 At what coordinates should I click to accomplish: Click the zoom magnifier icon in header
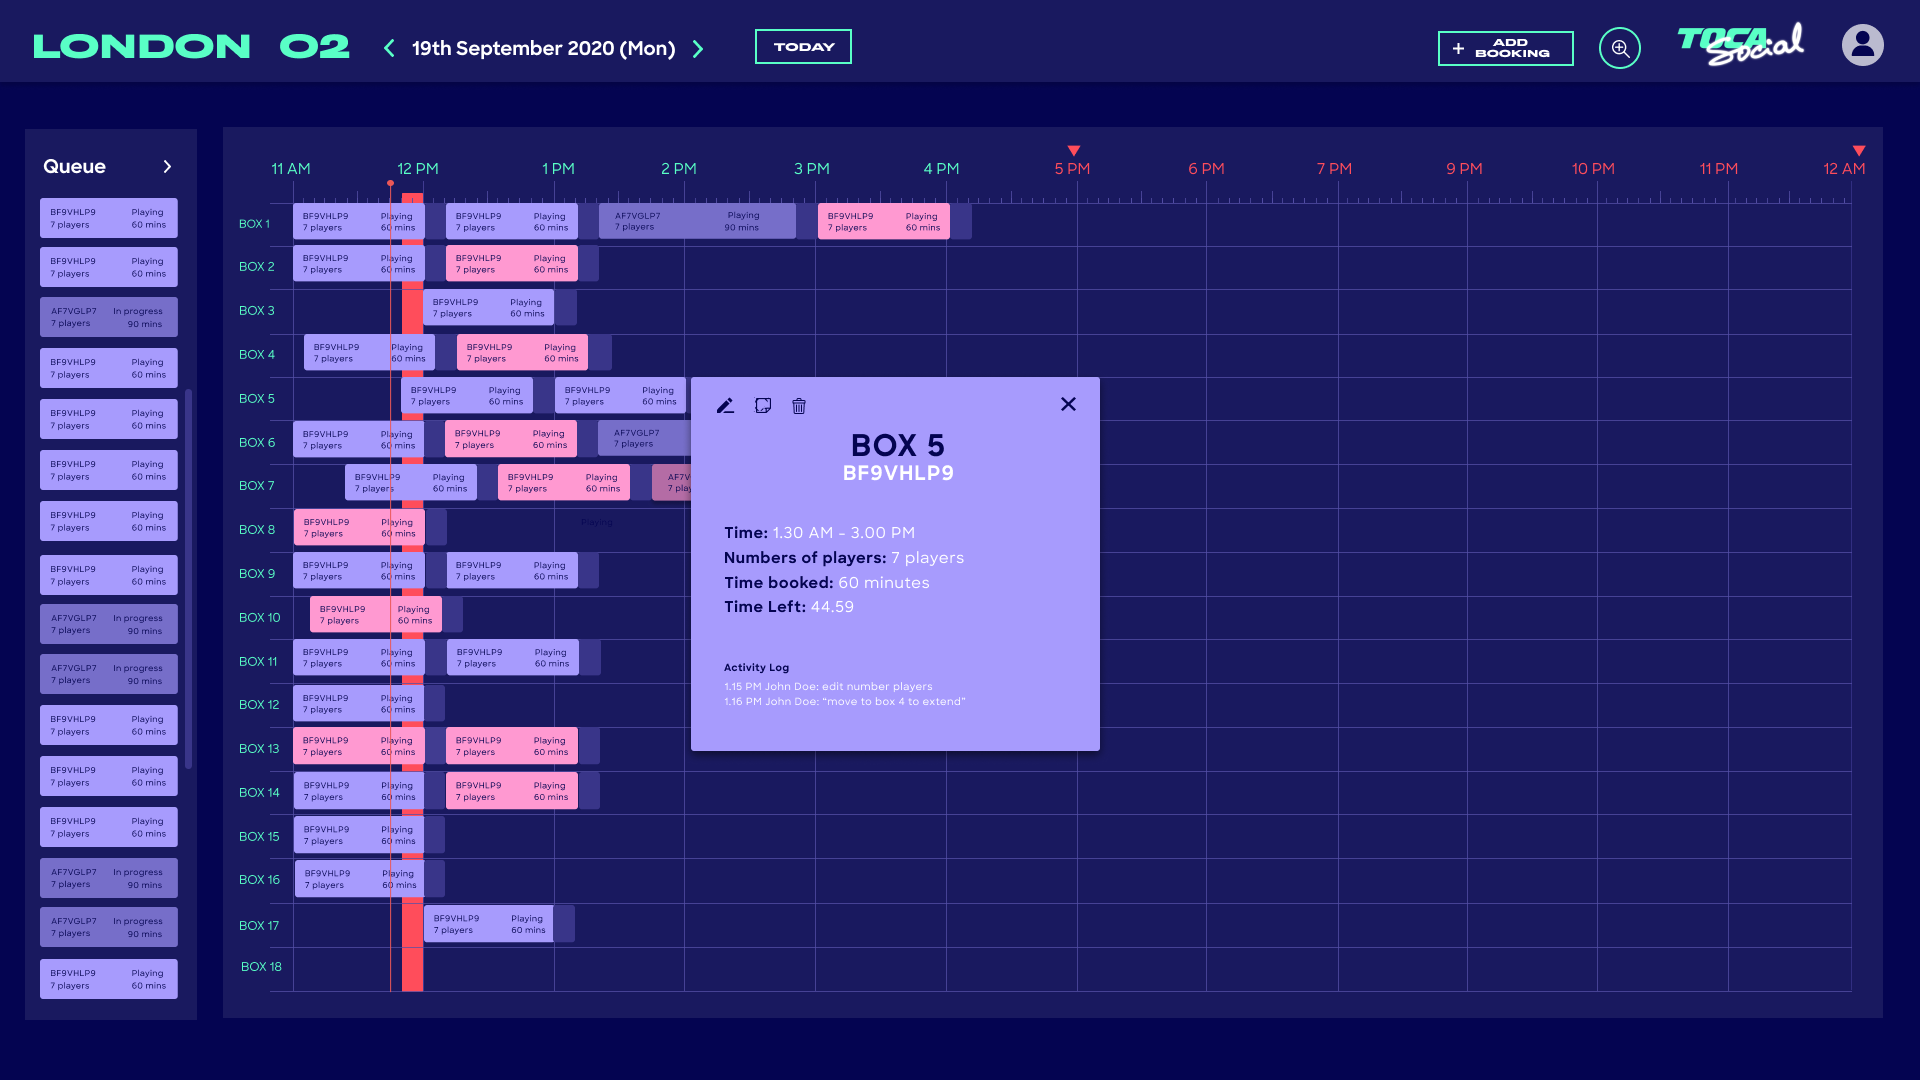(x=1619, y=48)
